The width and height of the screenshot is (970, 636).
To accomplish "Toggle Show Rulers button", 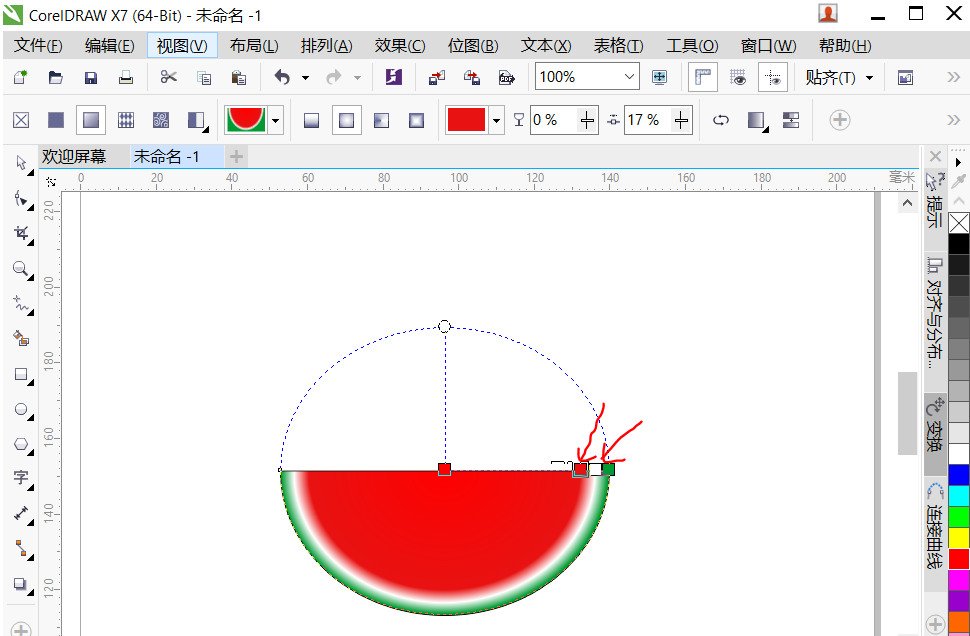I will pos(703,77).
